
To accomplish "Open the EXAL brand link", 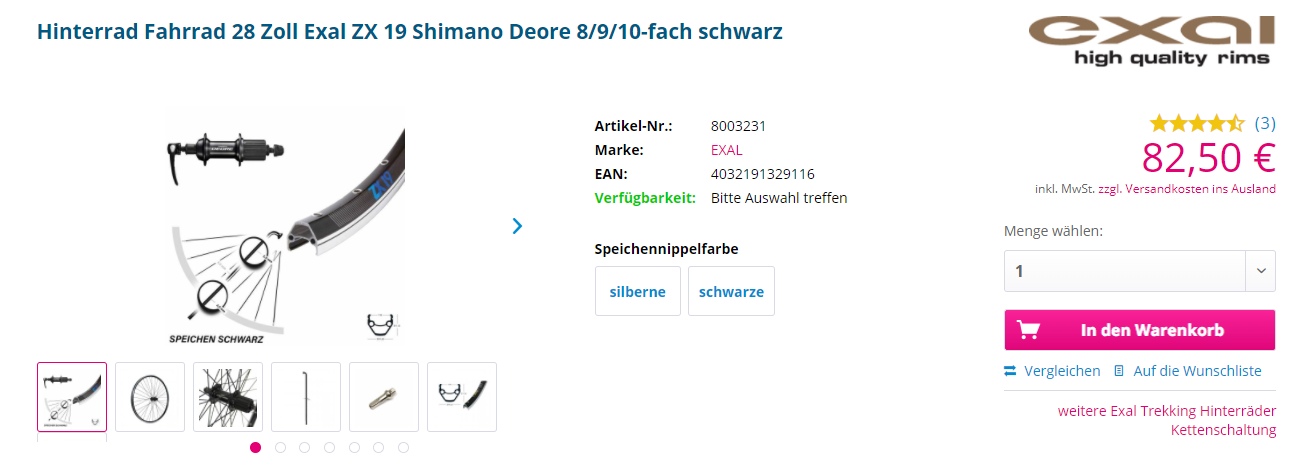I will (x=727, y=150).
